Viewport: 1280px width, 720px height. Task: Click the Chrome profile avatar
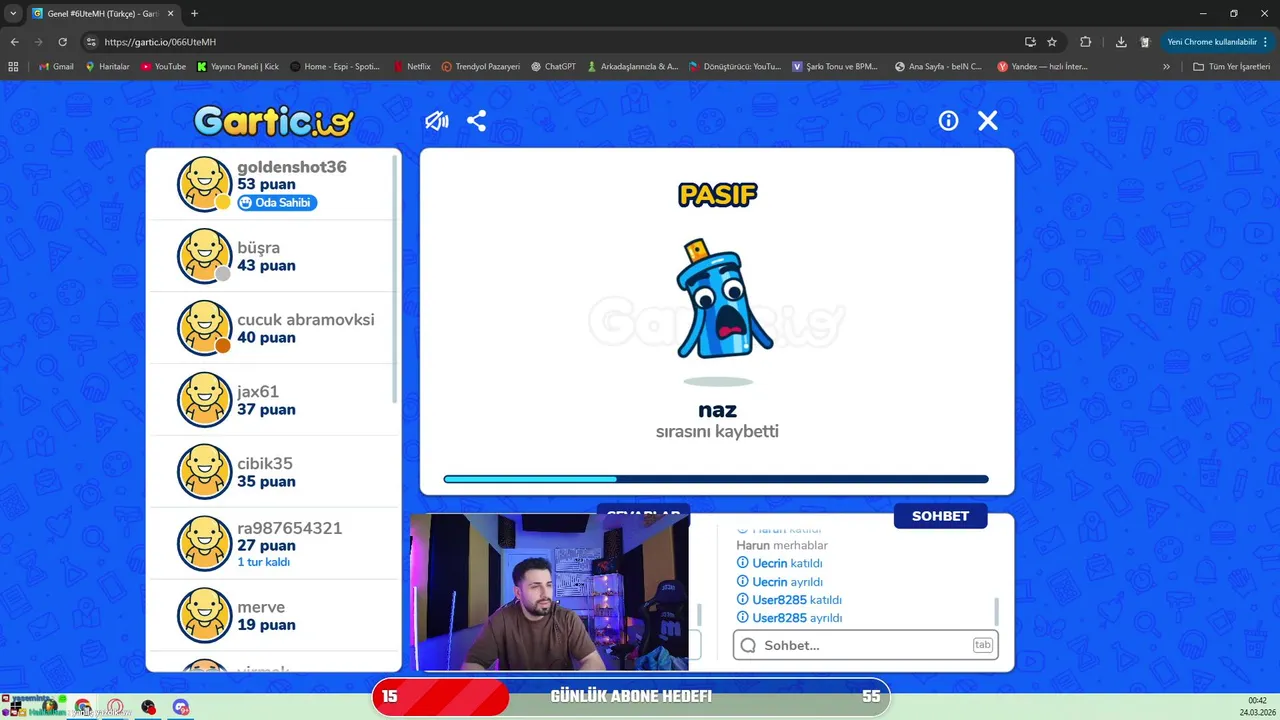point(1145,42)
